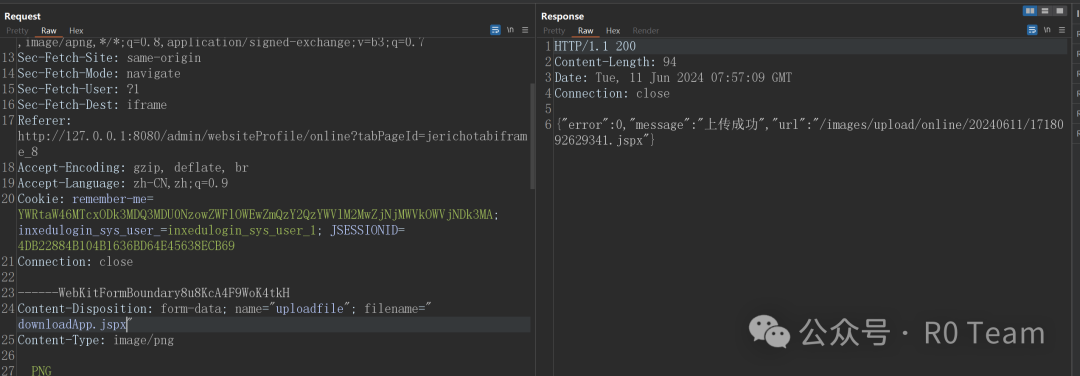The image size is (1080, 376).
Task: Click the Response panel title
Action: pos(562,16)
